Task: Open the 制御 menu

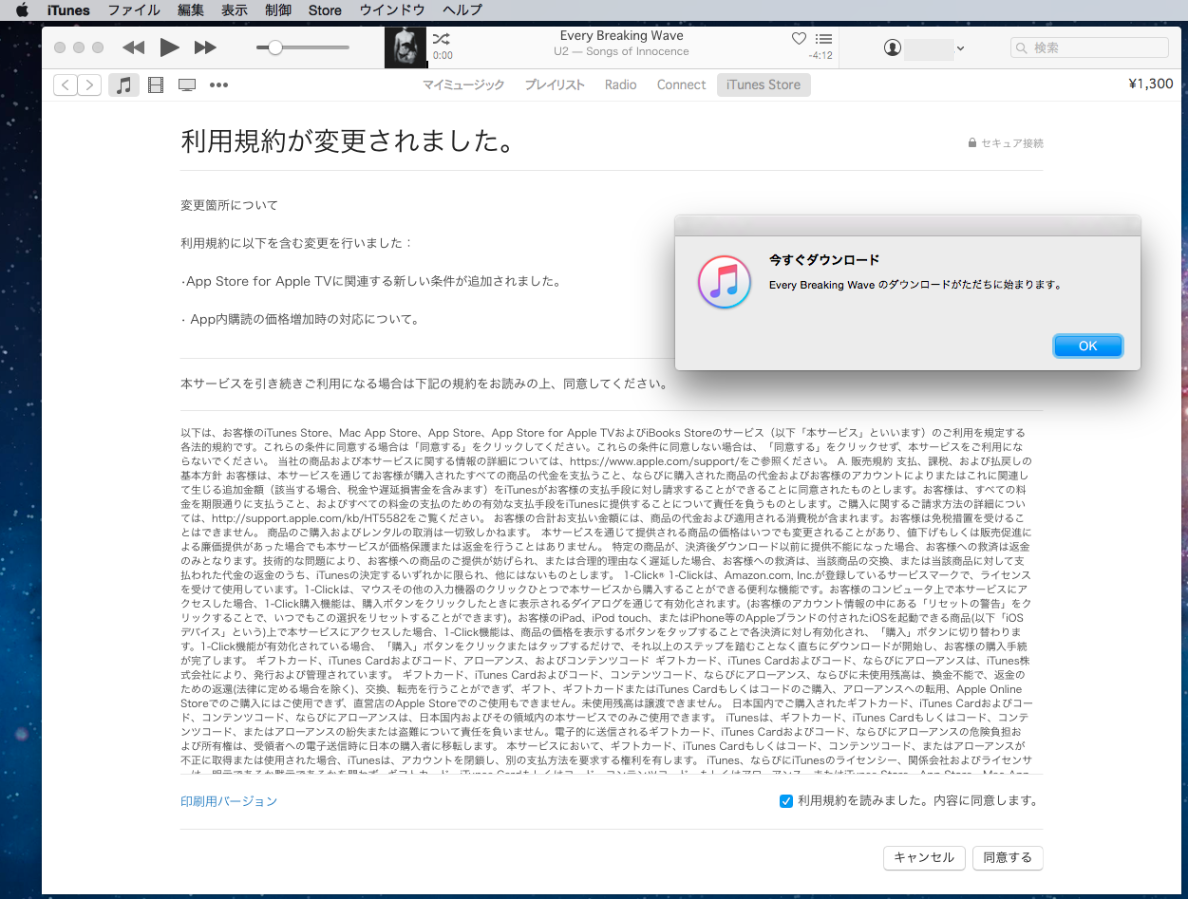Action: 278,10
